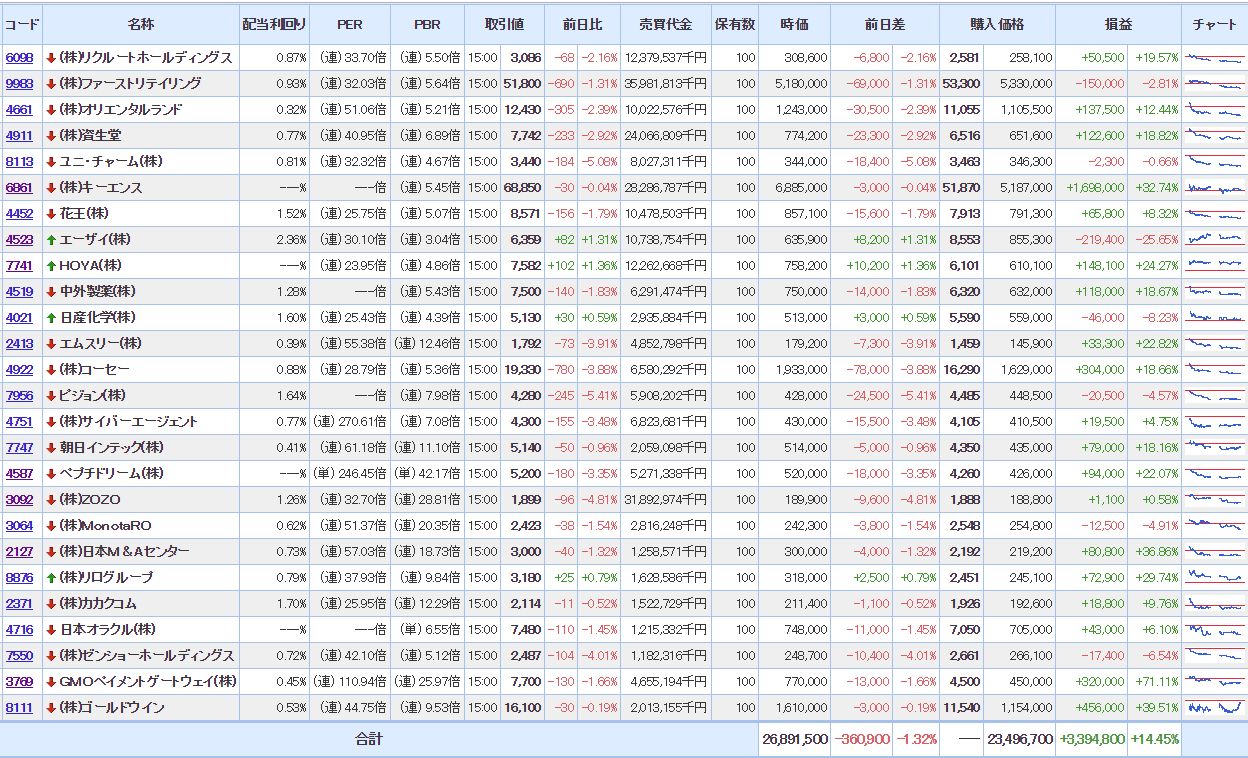1248x758 pixels.
Task: Open stock code link 7550
Action: point(19,656)
